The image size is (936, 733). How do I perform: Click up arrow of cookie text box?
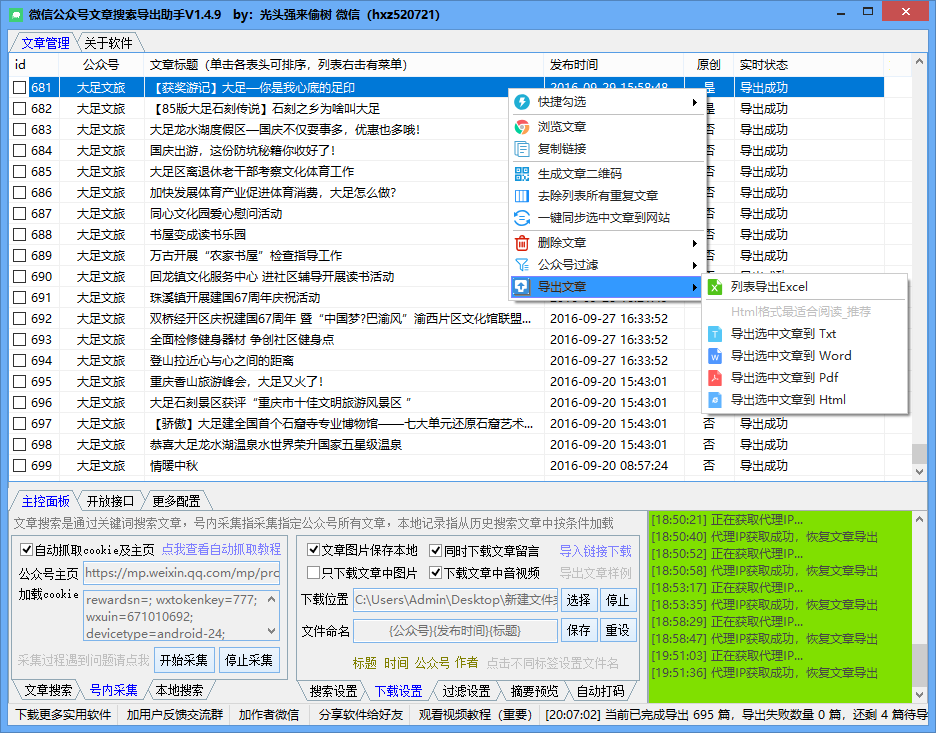click(272, 599)
